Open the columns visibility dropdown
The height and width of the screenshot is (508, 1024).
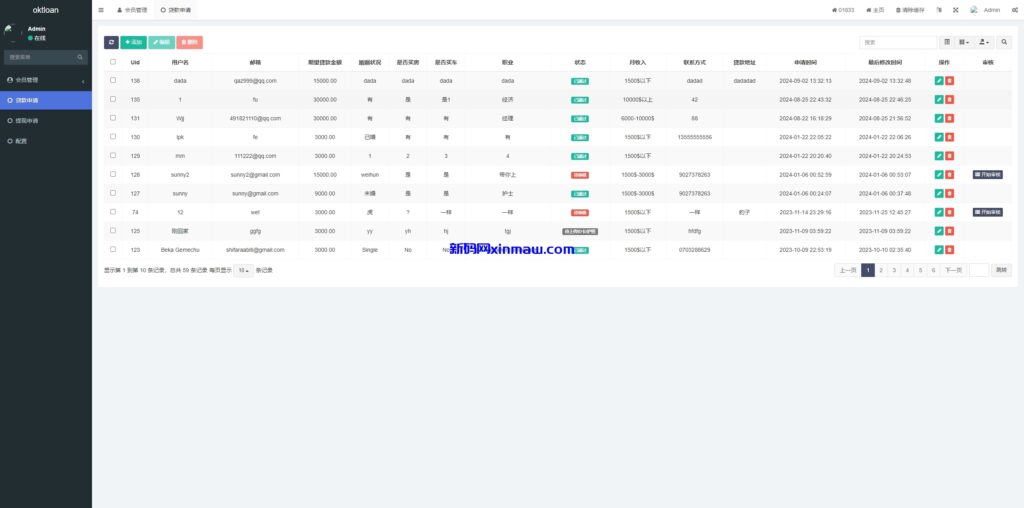964,42
